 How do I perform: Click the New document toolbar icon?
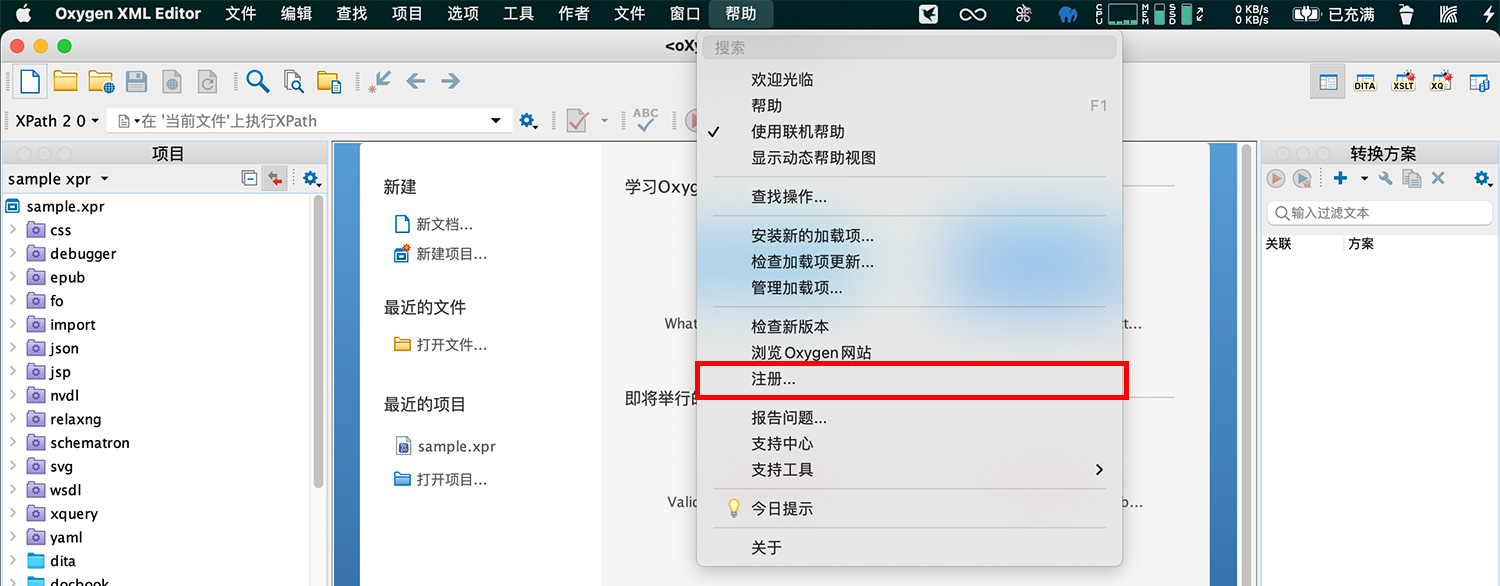point(30,81)
